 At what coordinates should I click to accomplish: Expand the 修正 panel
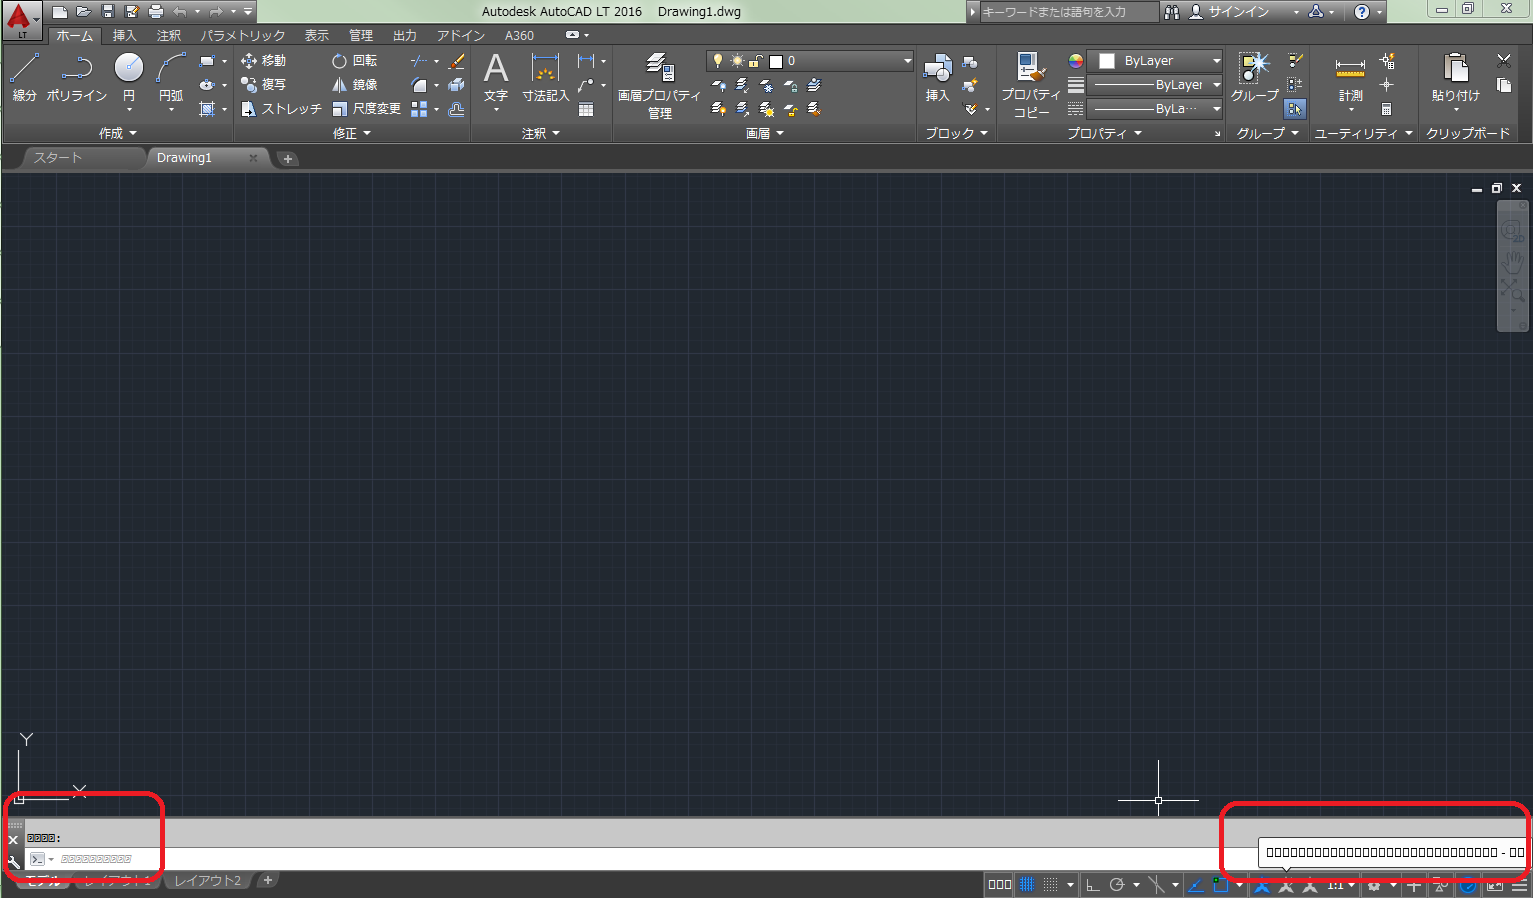click(x=351, y=133)
